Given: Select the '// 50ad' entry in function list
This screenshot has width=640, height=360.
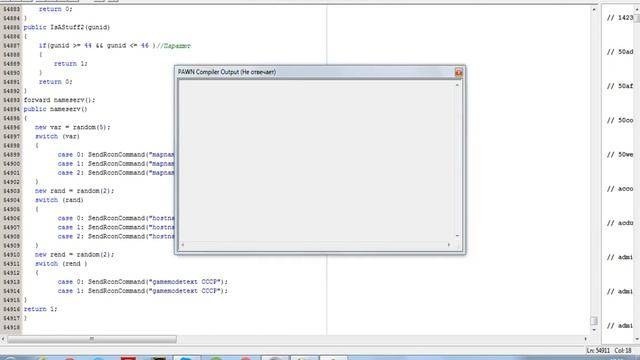Looking at the screenshot, I should click(620, 52).
